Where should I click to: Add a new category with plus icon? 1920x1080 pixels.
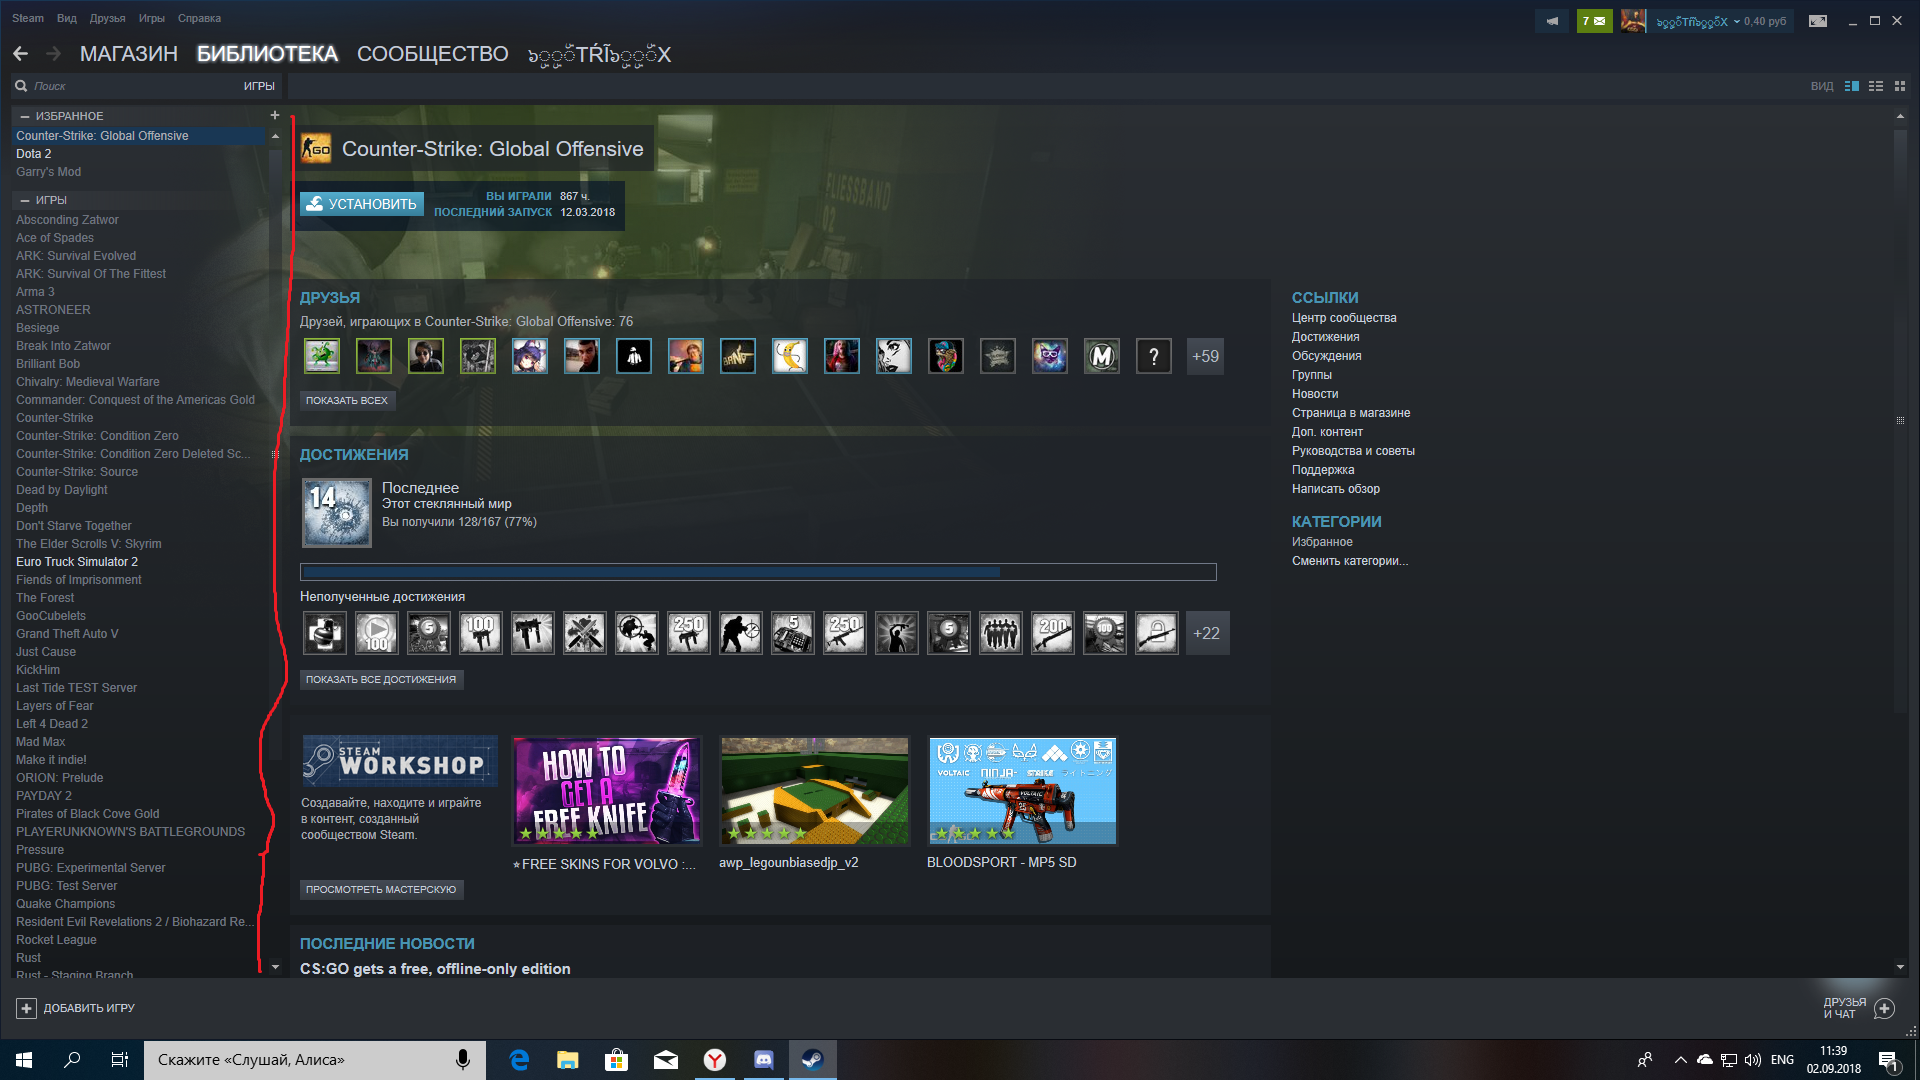coord(275,115)
